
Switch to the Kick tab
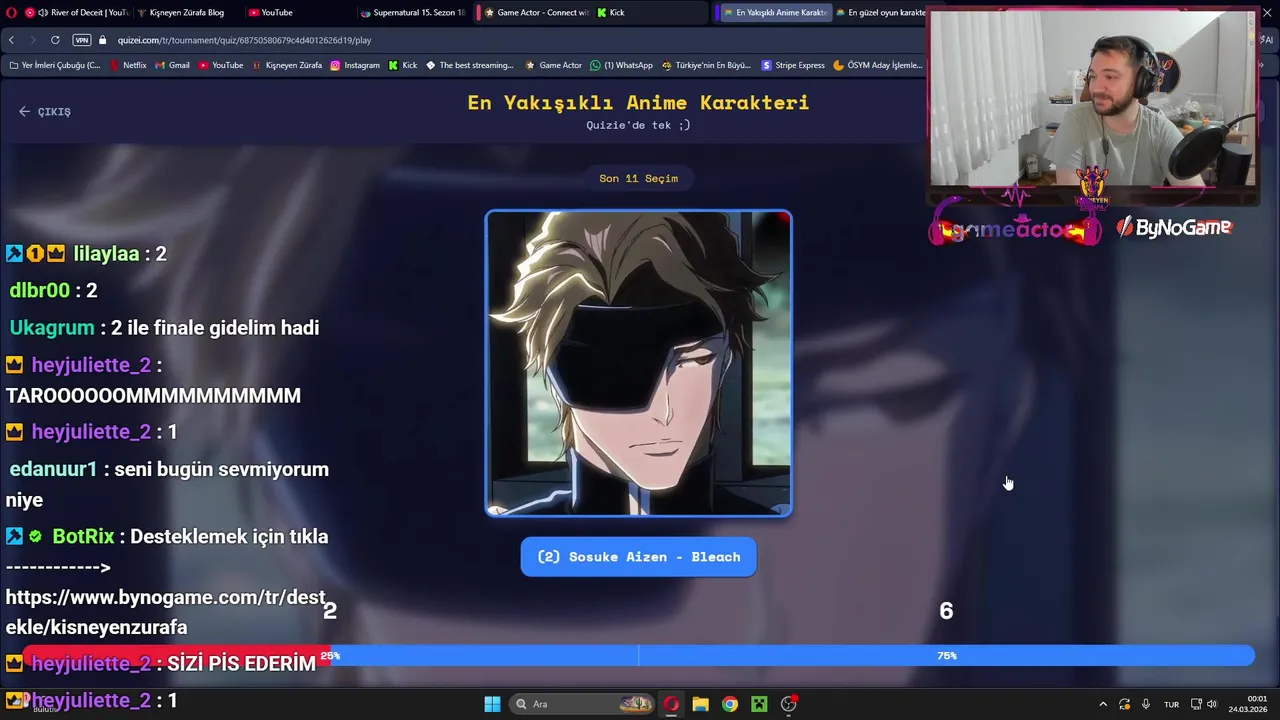(x=650, y=13)
